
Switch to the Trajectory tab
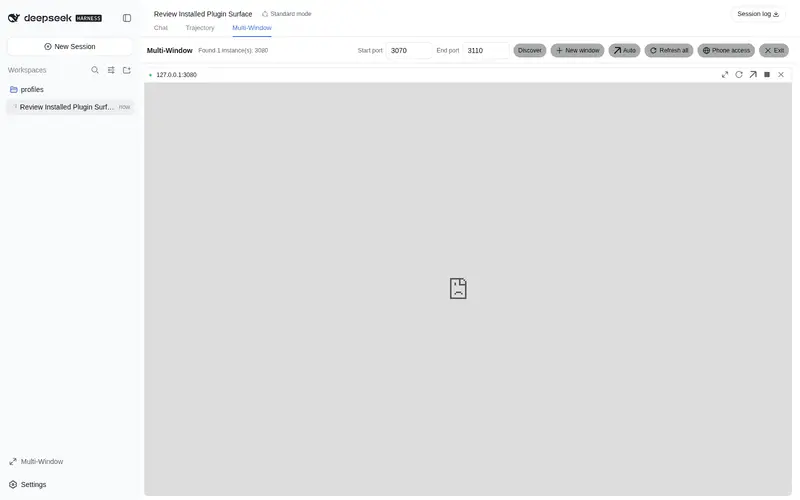(200, 28)
